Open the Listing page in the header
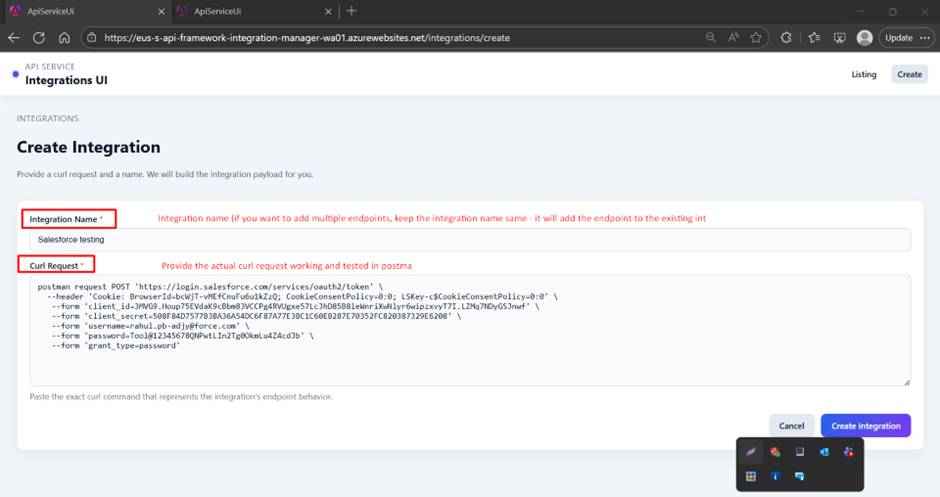The image size is (940, 497). click(864, 74)
